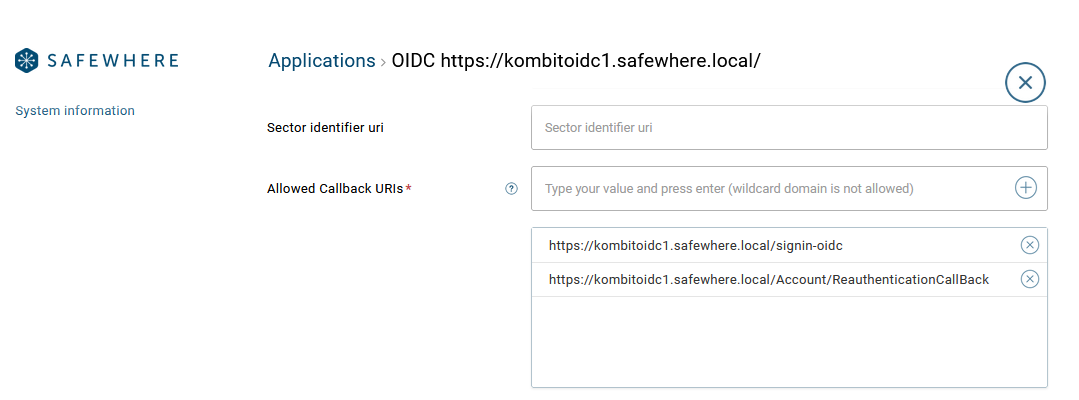Select the signin-oidc callback URI entry
This screenshot has width=1079, height=400.
(789, 245)
